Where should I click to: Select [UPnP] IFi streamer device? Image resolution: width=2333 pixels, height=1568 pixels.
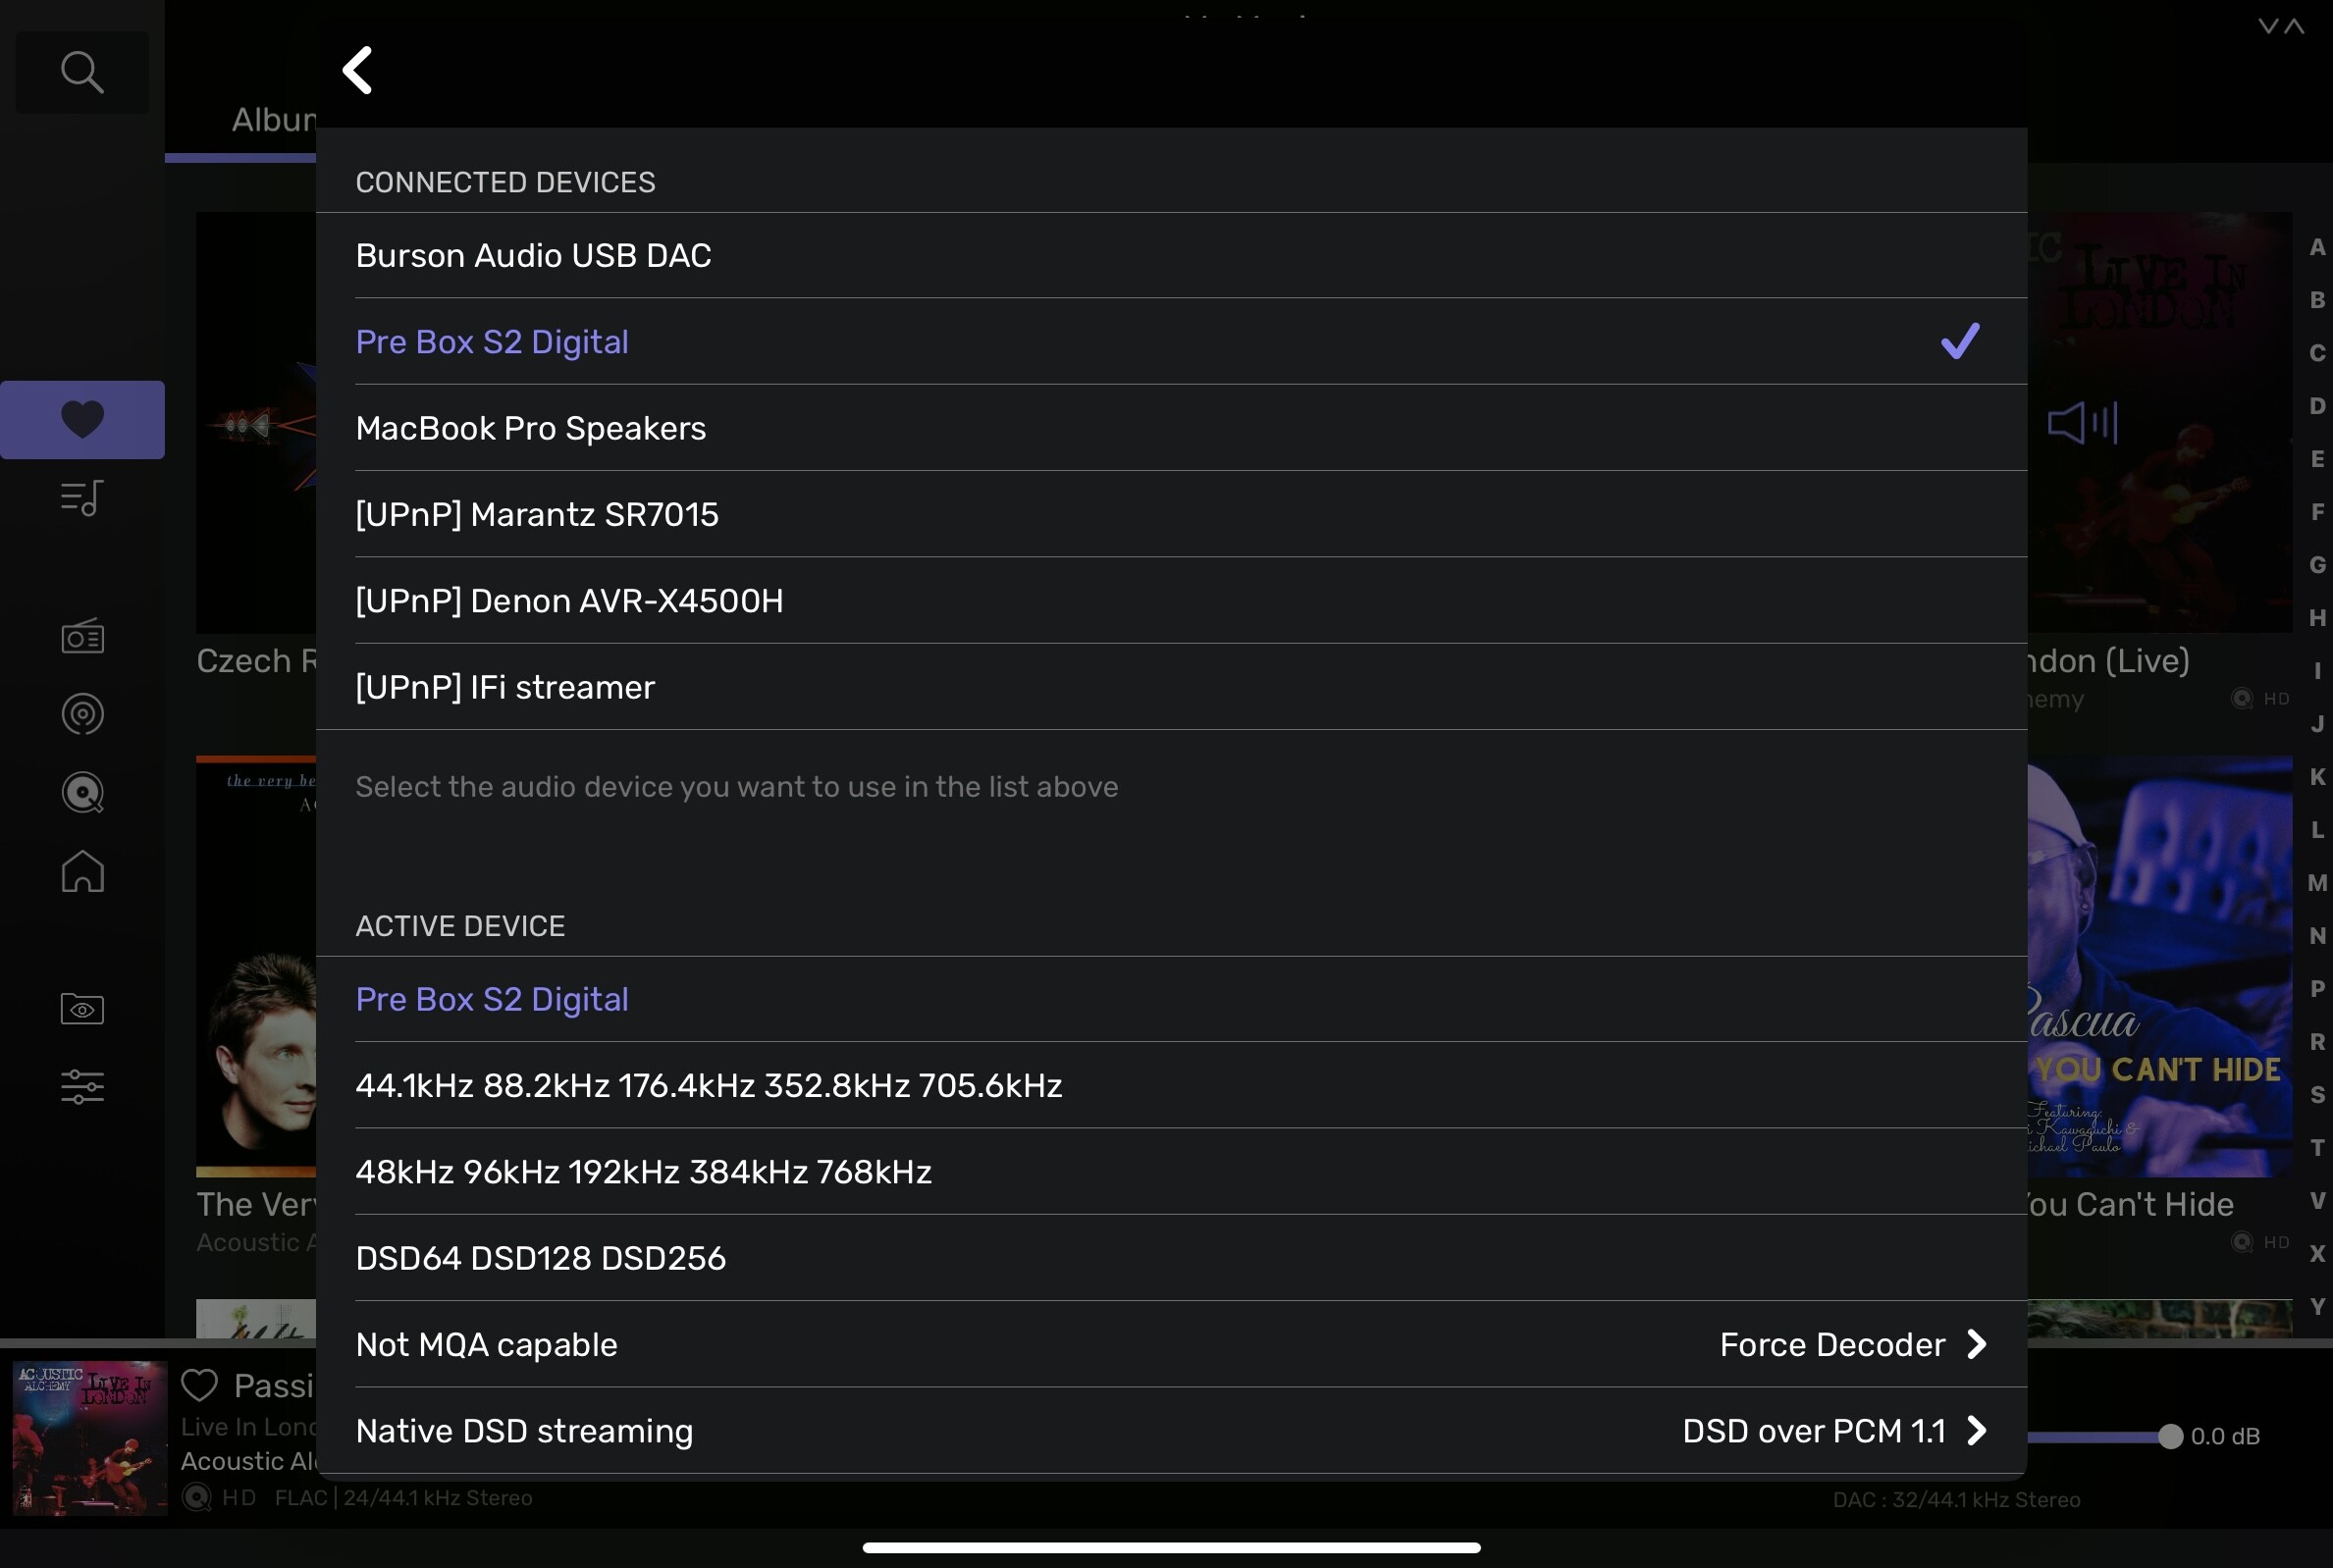point(1171,687)
